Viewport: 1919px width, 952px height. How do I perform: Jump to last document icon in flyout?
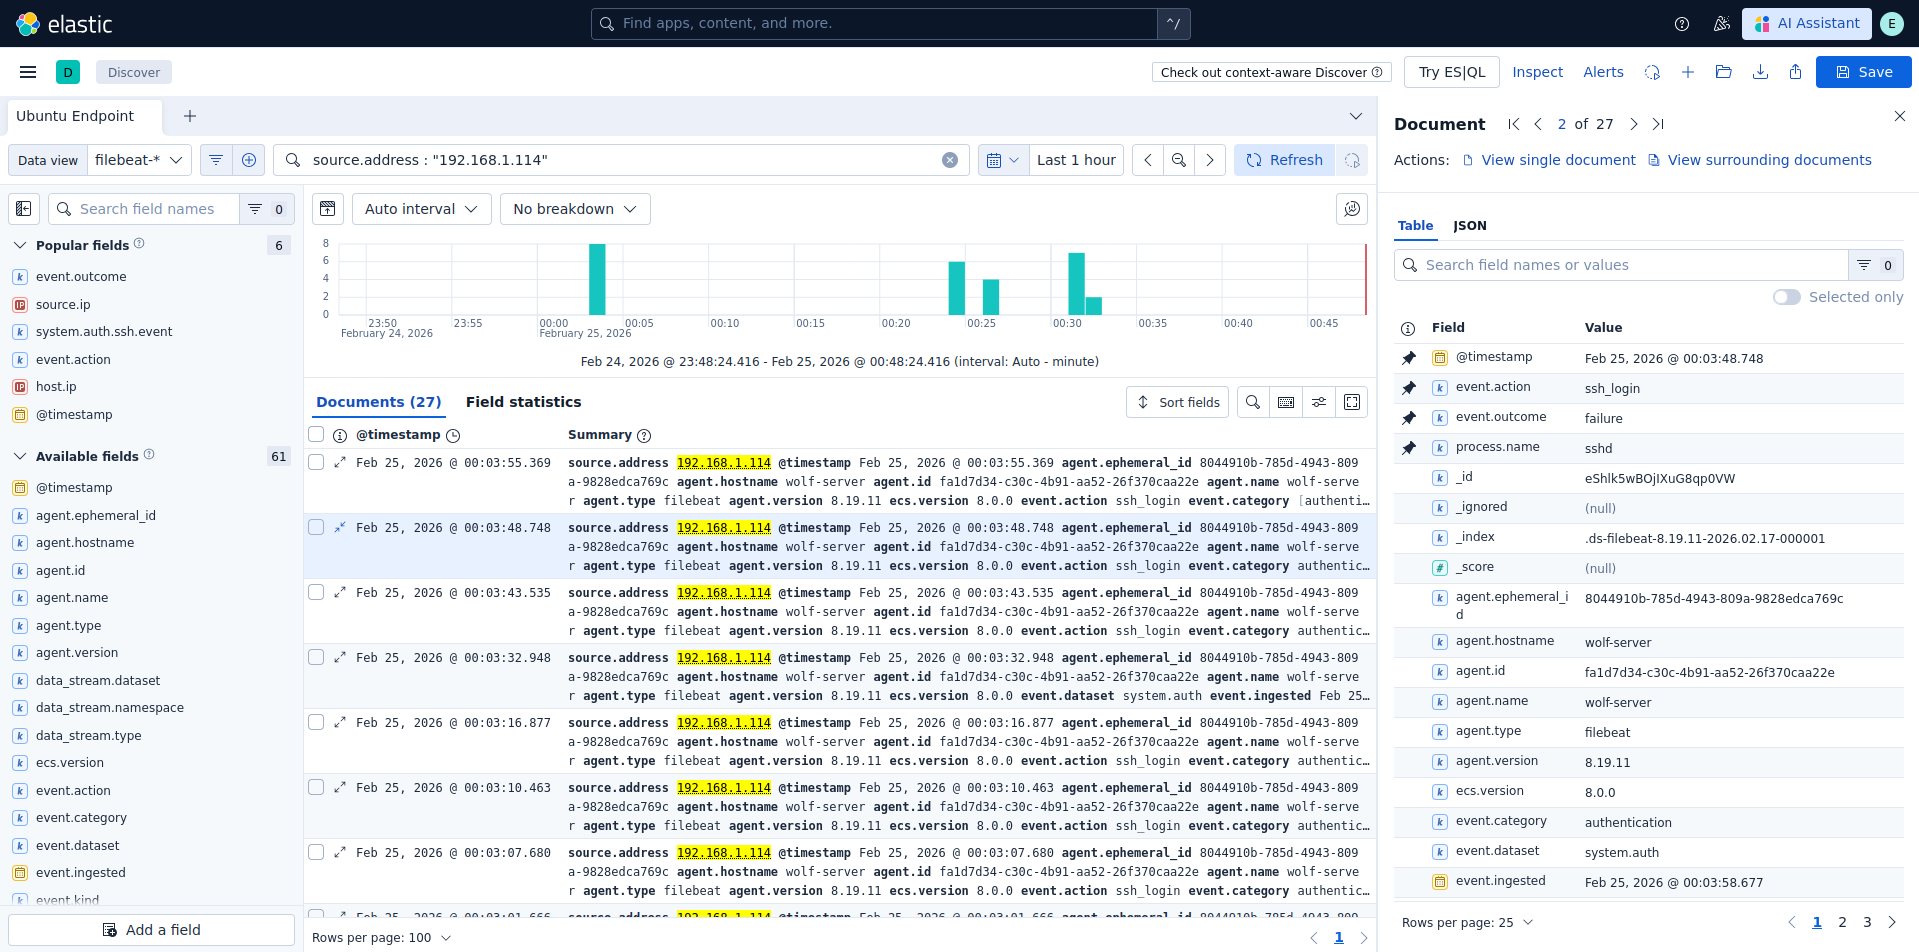point(1658,124)
